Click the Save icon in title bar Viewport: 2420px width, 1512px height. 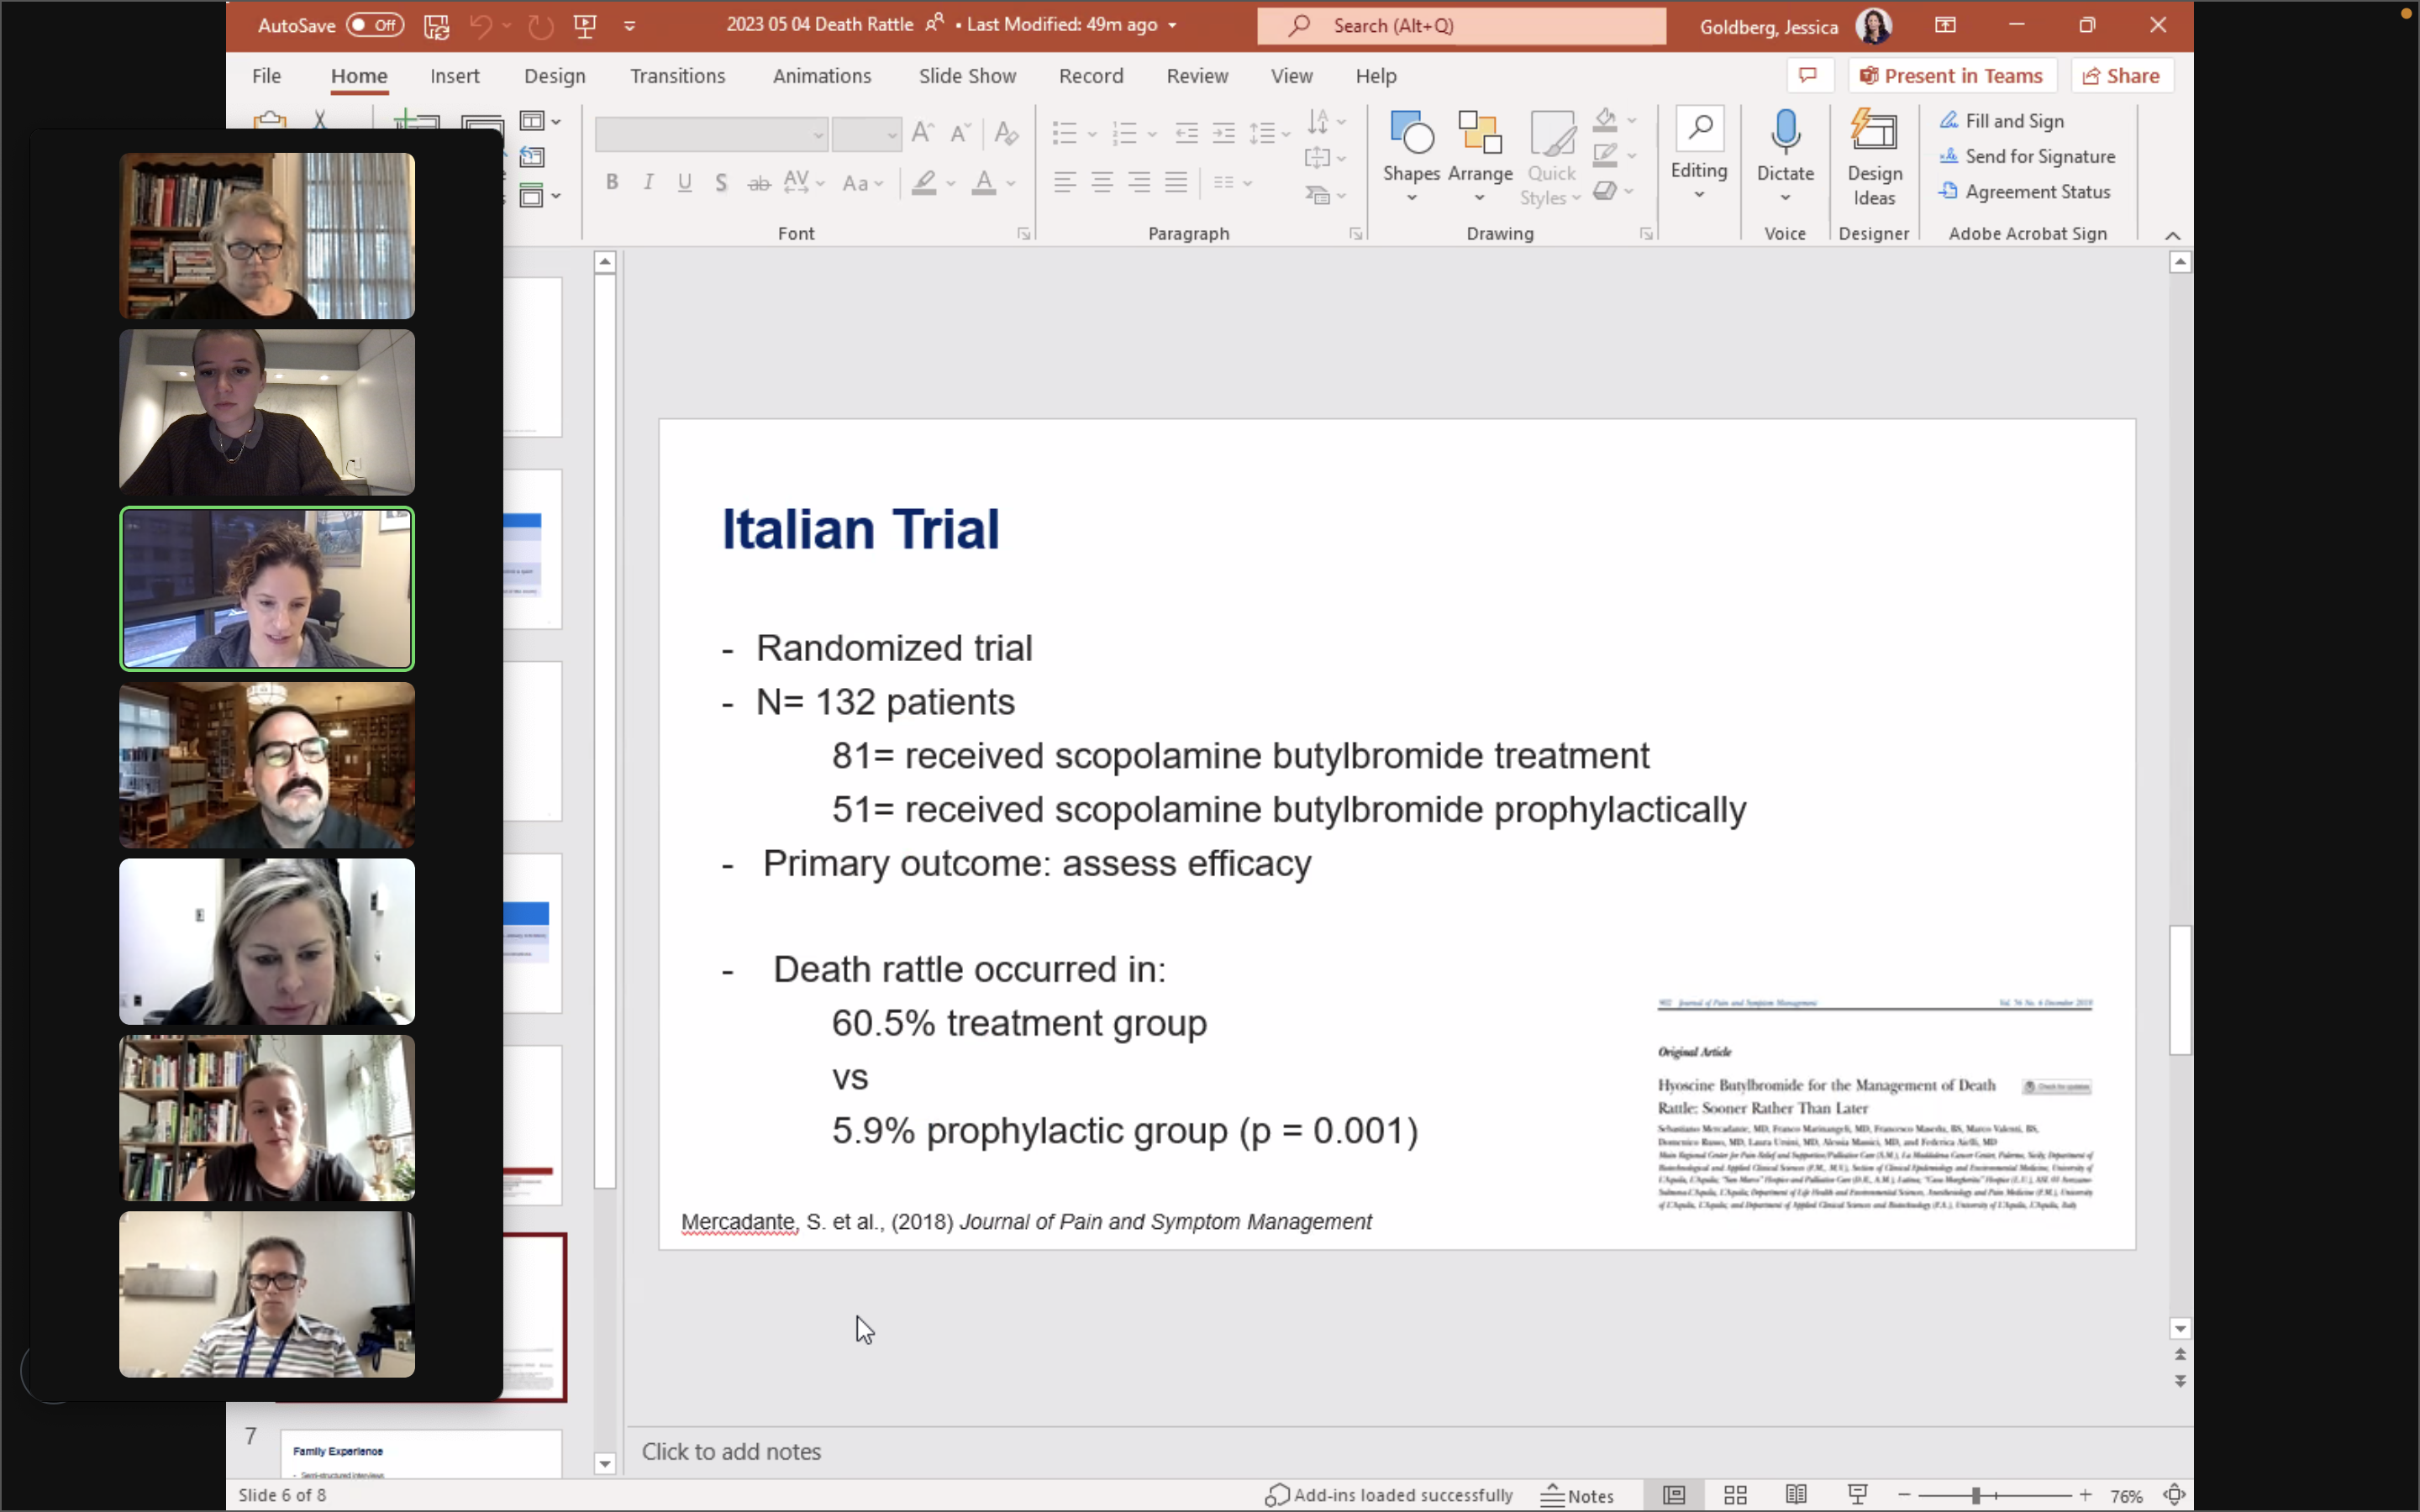[x=436, y=26]
